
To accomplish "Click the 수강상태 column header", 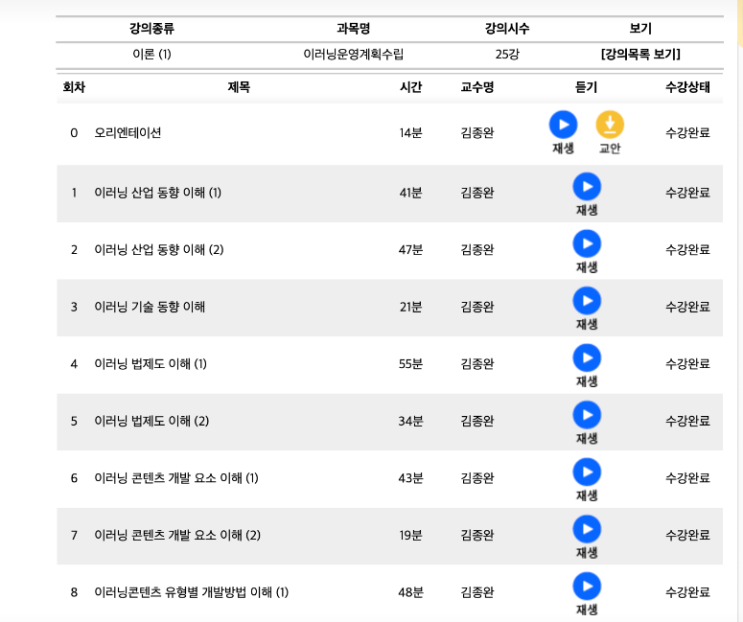I will pyautogui.click(x=687, y=88).
